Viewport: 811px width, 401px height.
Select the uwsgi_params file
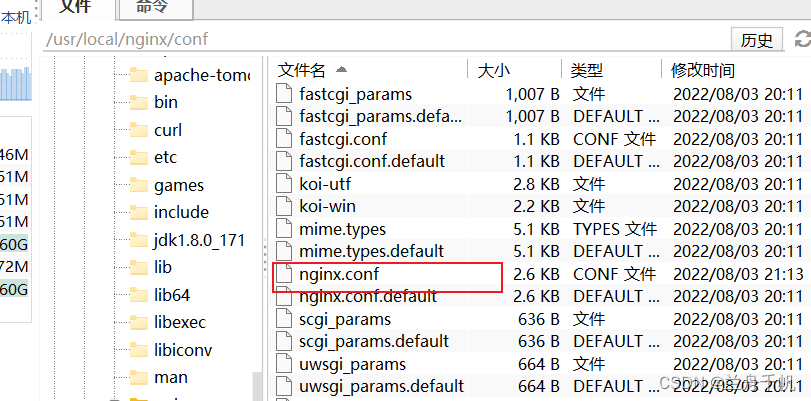(x=352, y=364)
